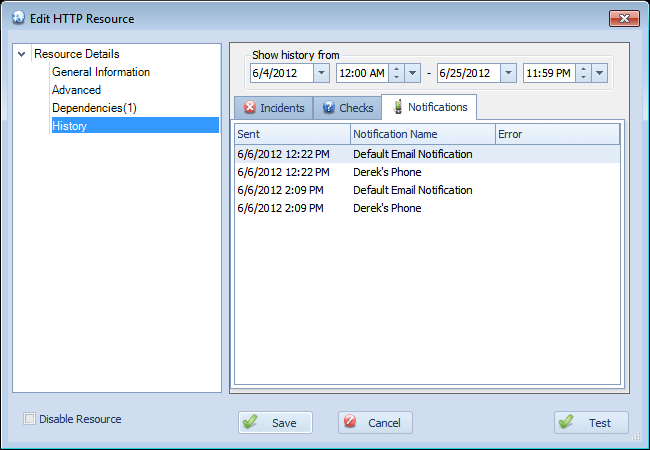Sort by the Sent column header
Image resolution: width=650 pixels, height=450 pixels.
coord(293,134)
